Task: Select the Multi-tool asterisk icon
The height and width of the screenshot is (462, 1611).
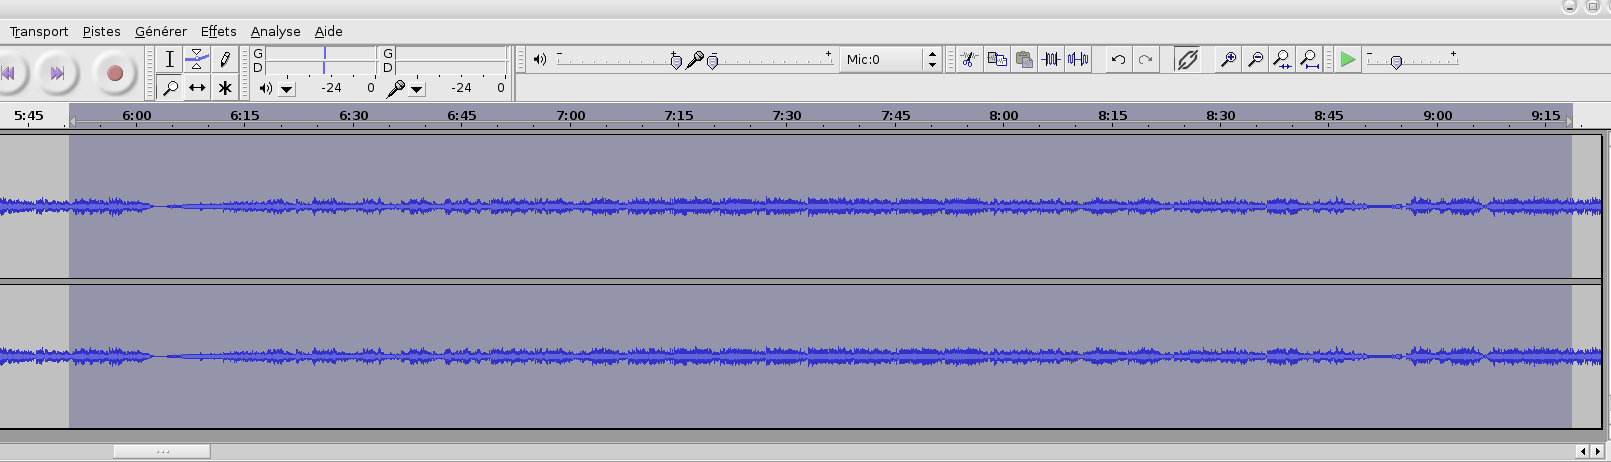Action: coord(225,88)
